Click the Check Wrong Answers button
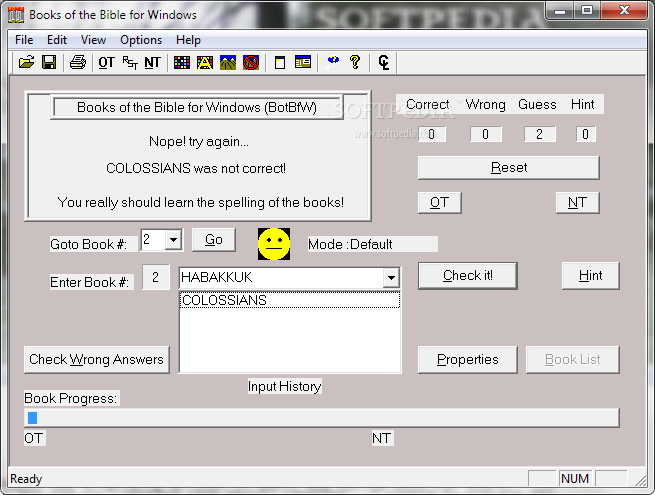This screenshot has height=495, width=655. click(x=96, y=360)
